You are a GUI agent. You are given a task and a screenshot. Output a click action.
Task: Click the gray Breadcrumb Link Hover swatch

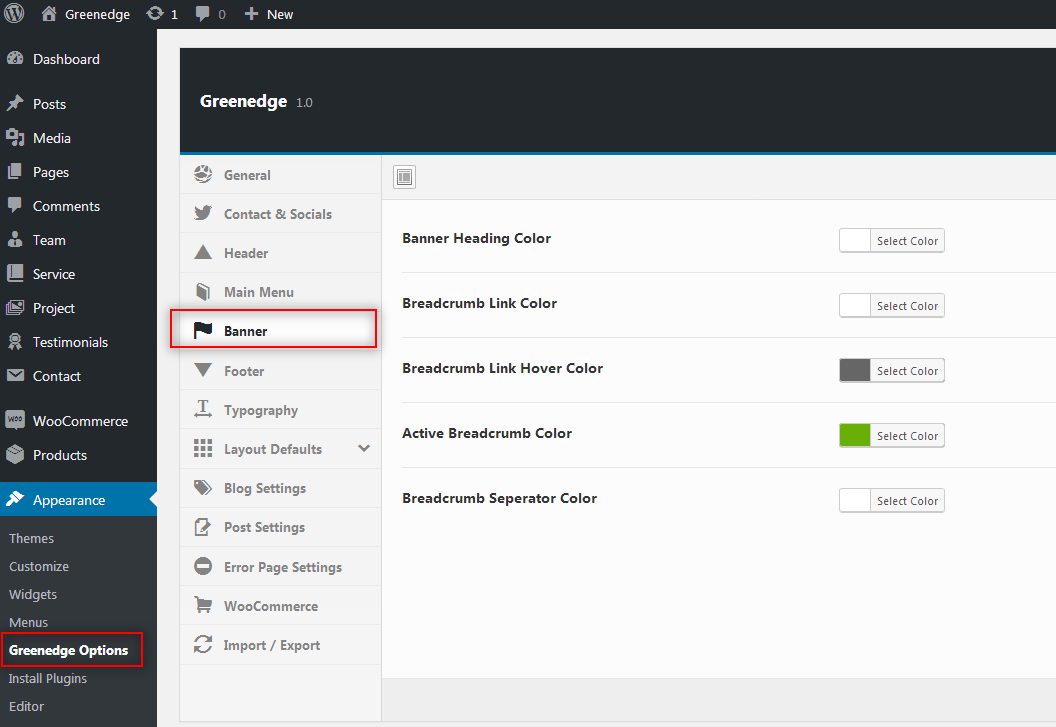click(855, 371)
